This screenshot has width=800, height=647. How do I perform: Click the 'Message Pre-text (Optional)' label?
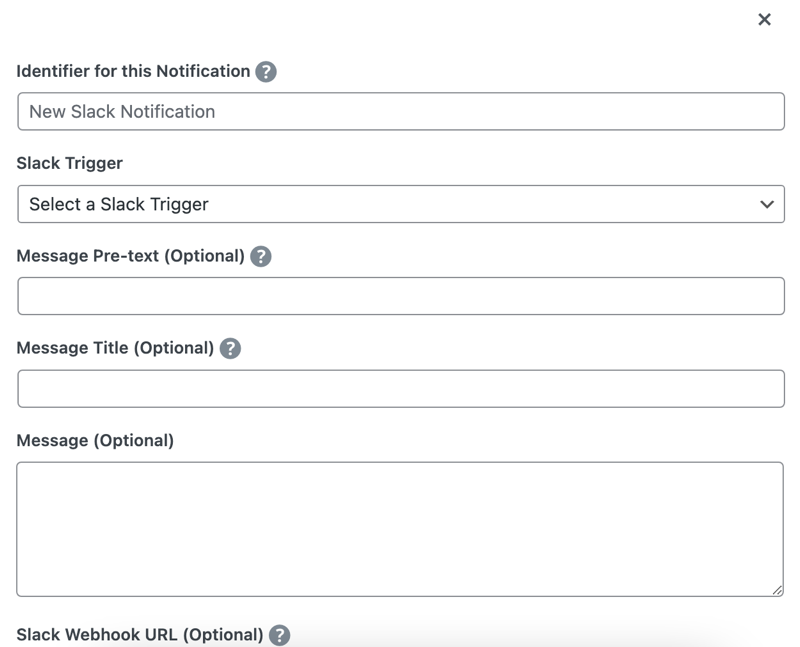point(130,256)
